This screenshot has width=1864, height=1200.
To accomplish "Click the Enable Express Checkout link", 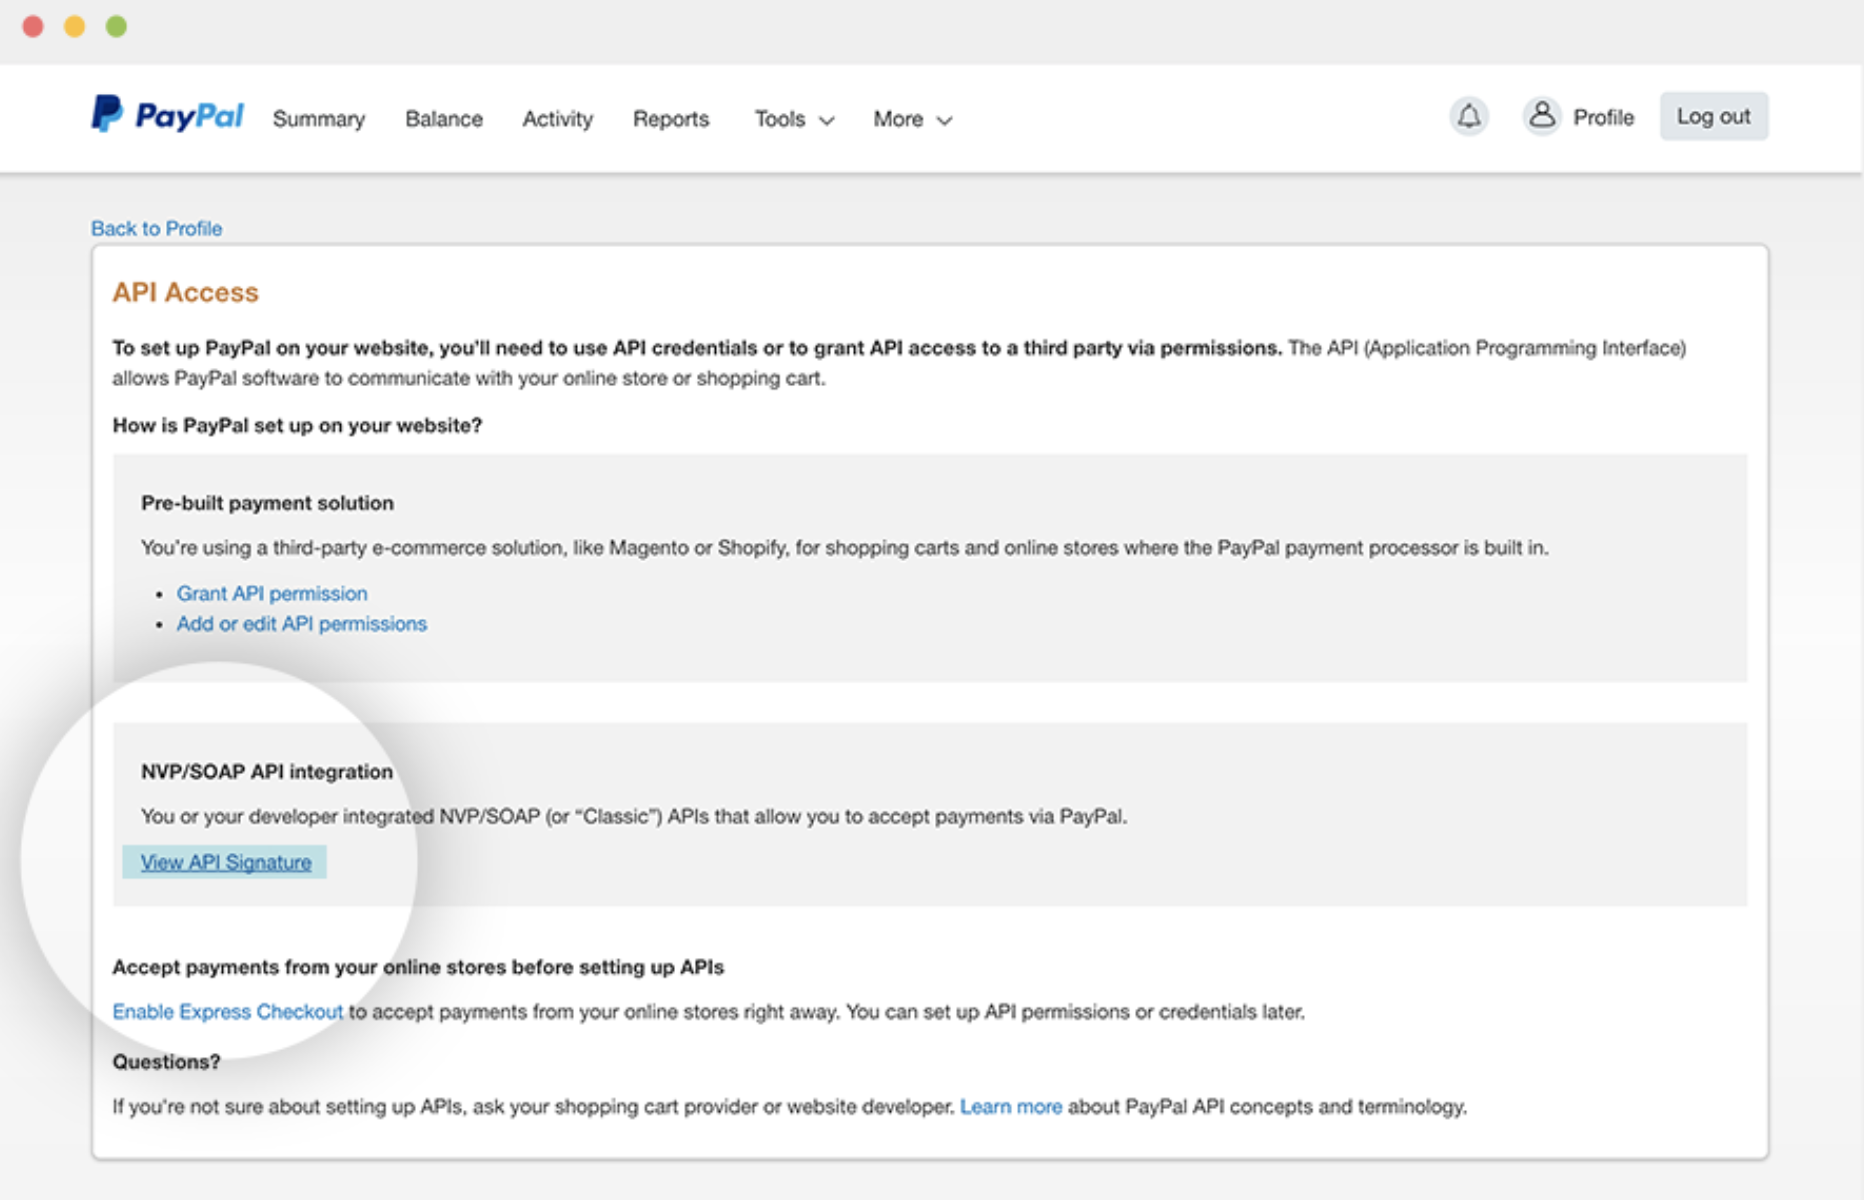I will tap(227, 1012).
